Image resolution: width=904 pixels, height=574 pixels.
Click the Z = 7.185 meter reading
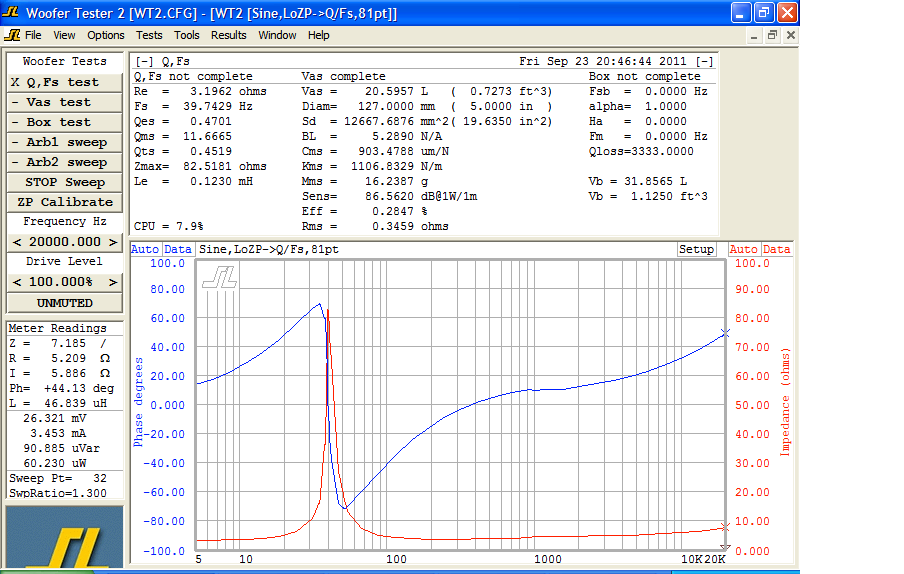(x=57, y=343)
